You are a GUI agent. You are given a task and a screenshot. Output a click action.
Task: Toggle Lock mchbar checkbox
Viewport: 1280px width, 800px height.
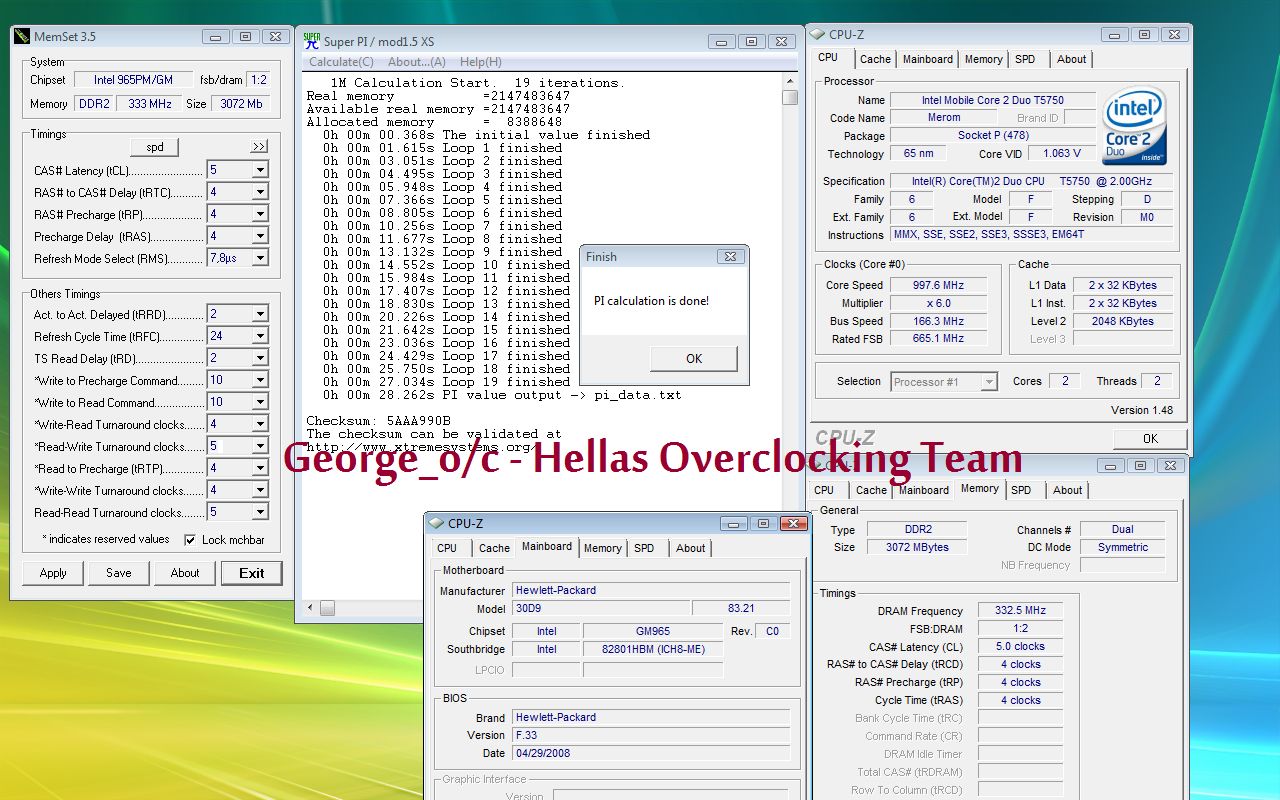pyautogui.click(x=190, y=540)
